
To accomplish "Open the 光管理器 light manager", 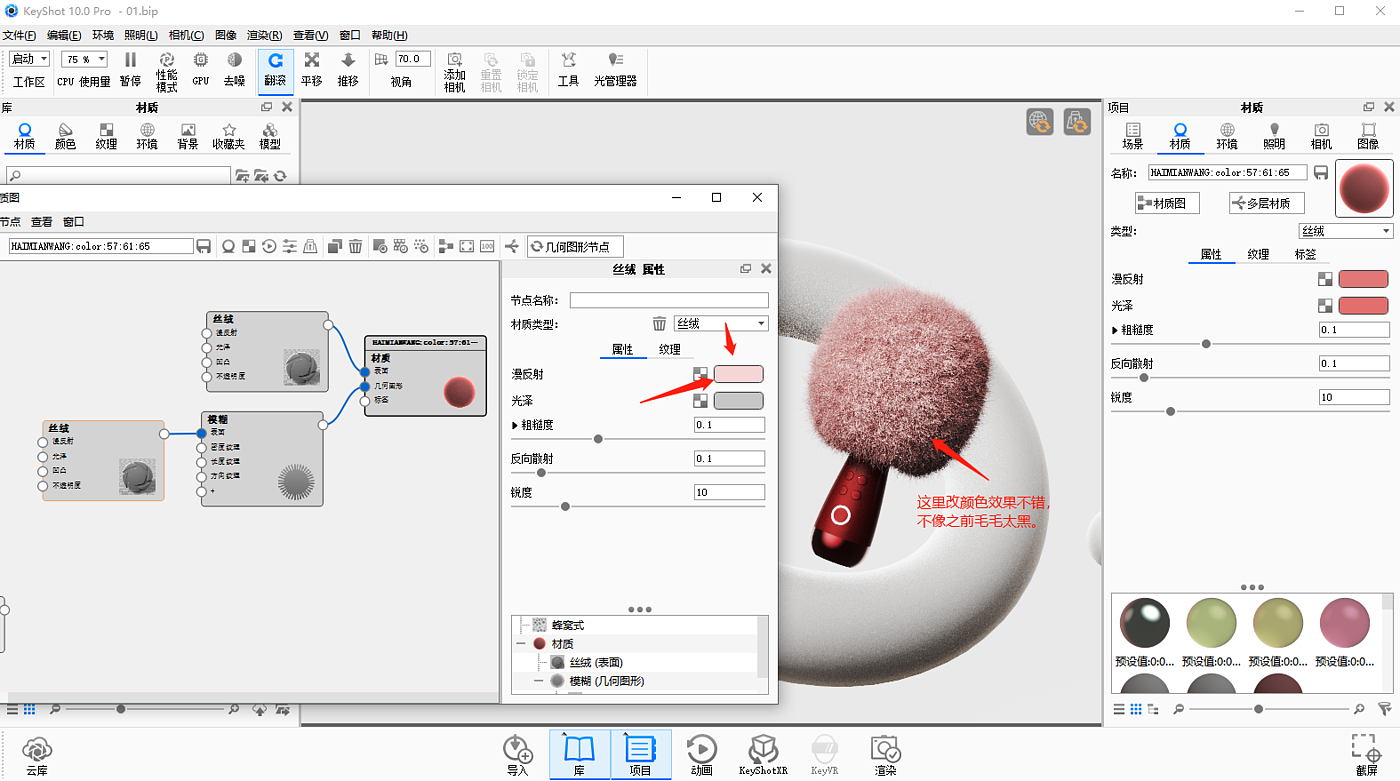I will pos(615,69).
